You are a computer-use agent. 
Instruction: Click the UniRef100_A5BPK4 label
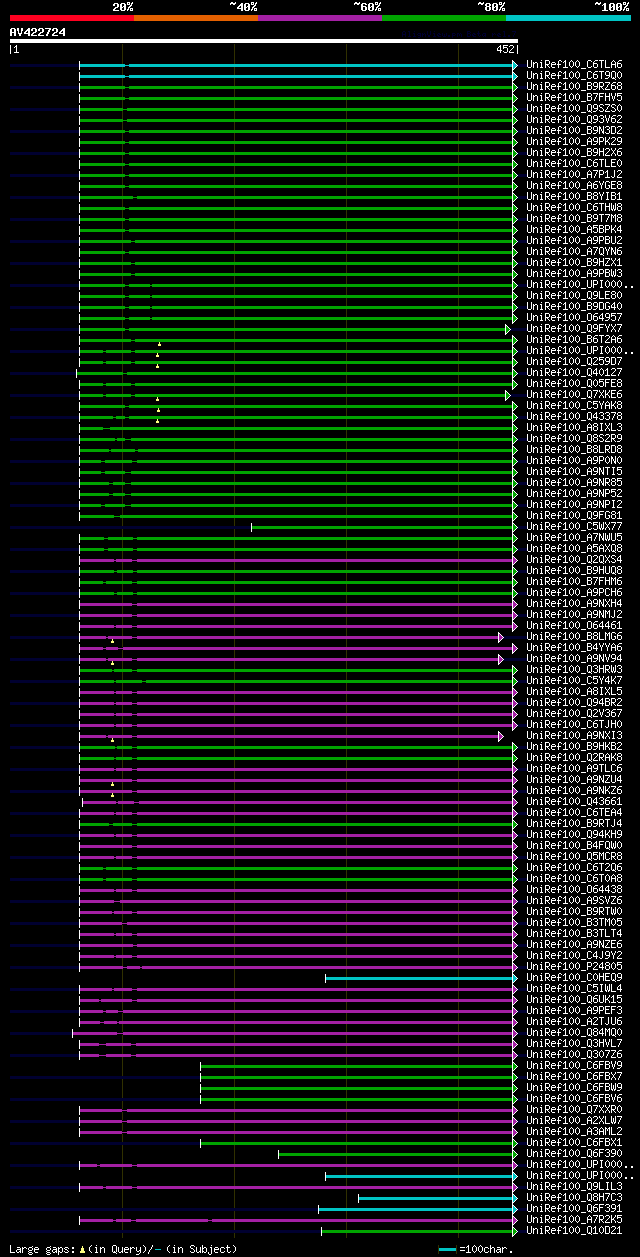tap(574, 229)
